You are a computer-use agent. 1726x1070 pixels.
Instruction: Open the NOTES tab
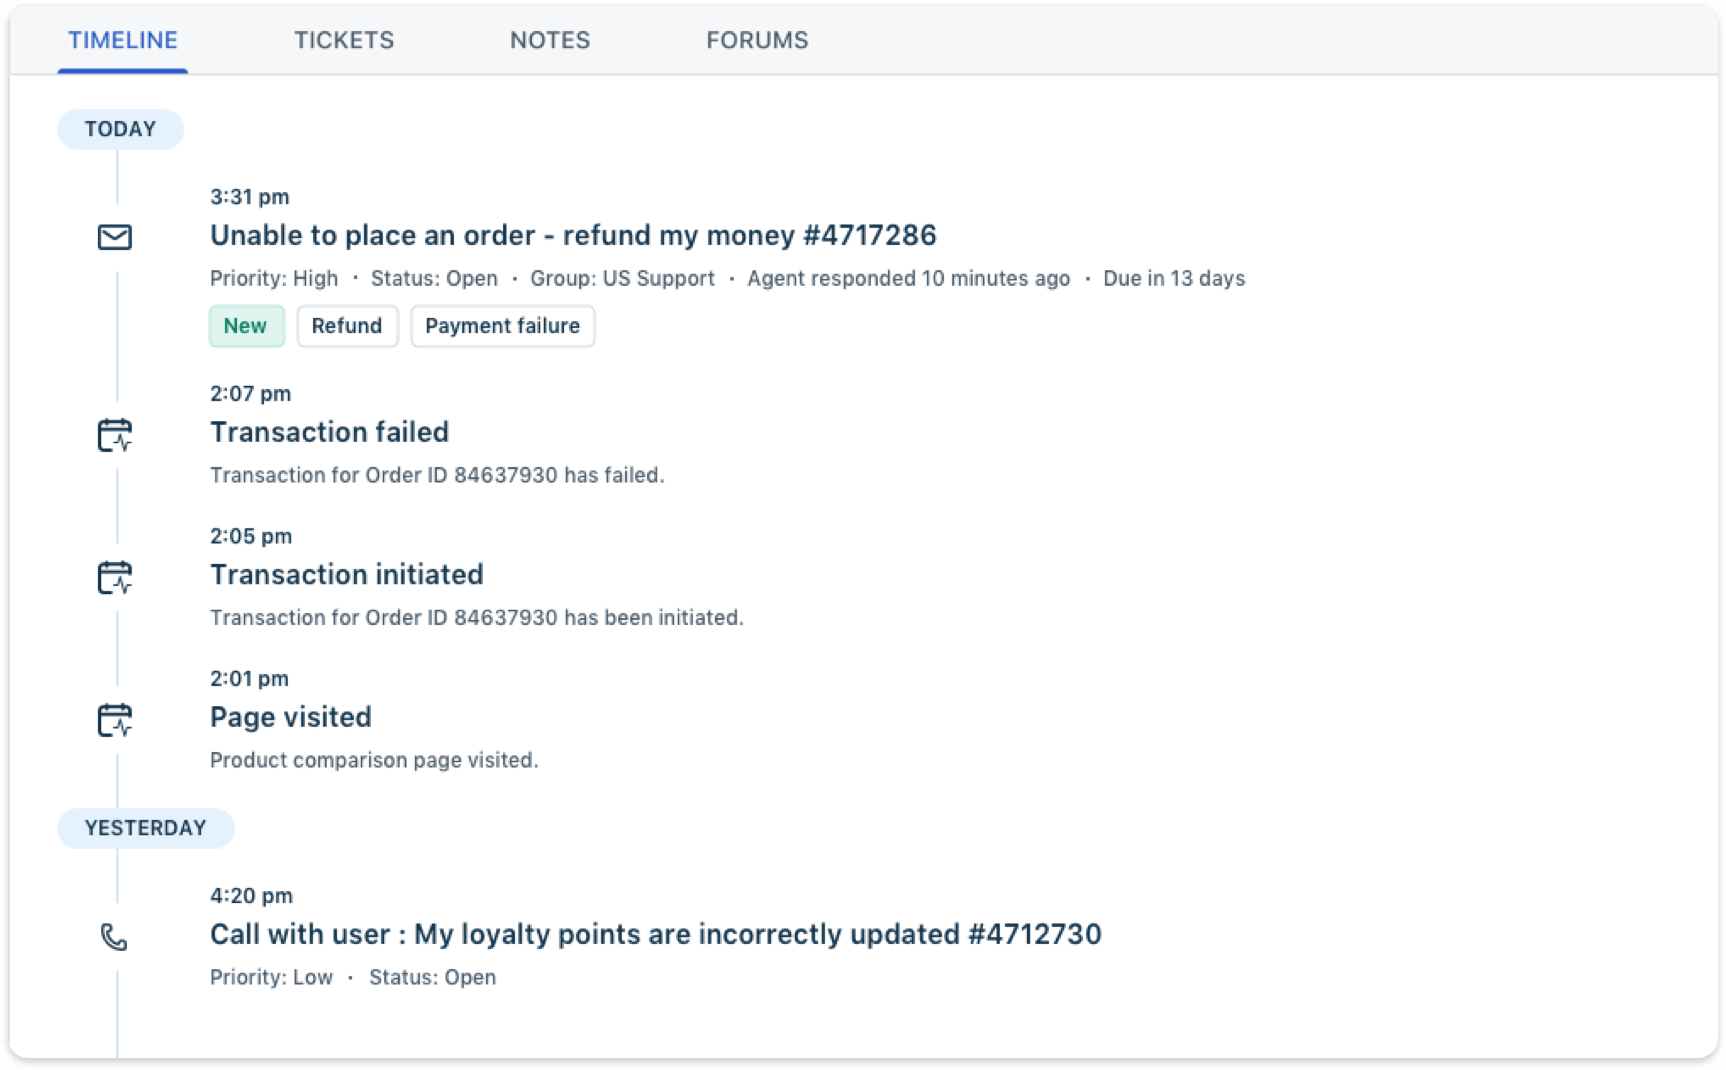[550, 40]
